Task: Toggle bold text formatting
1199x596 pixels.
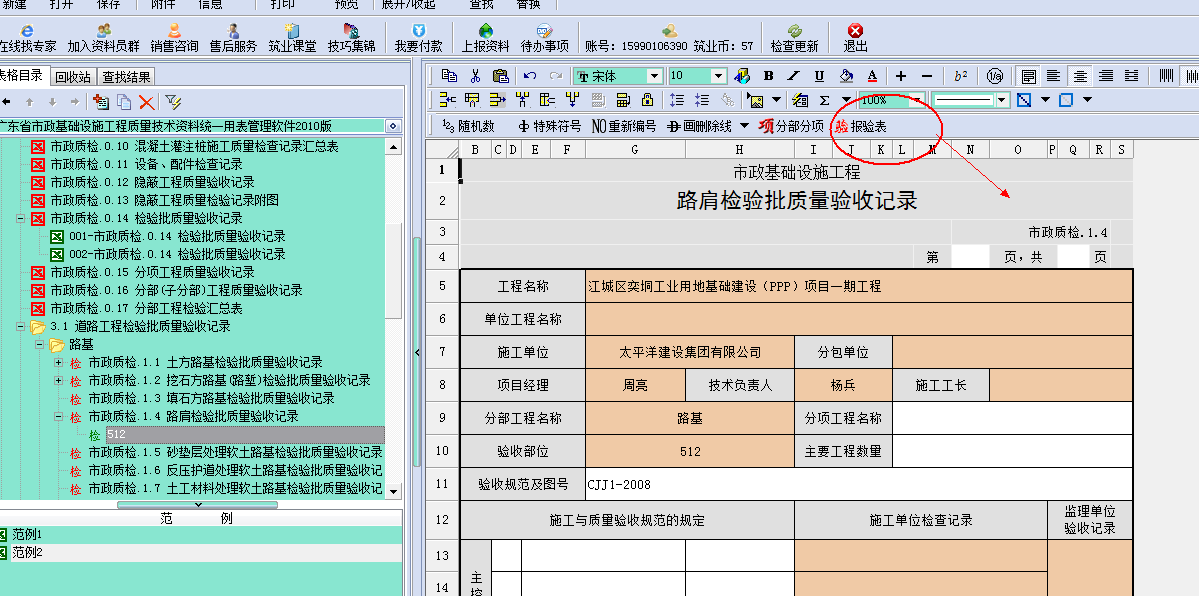Action: click(x=768, y=76)
